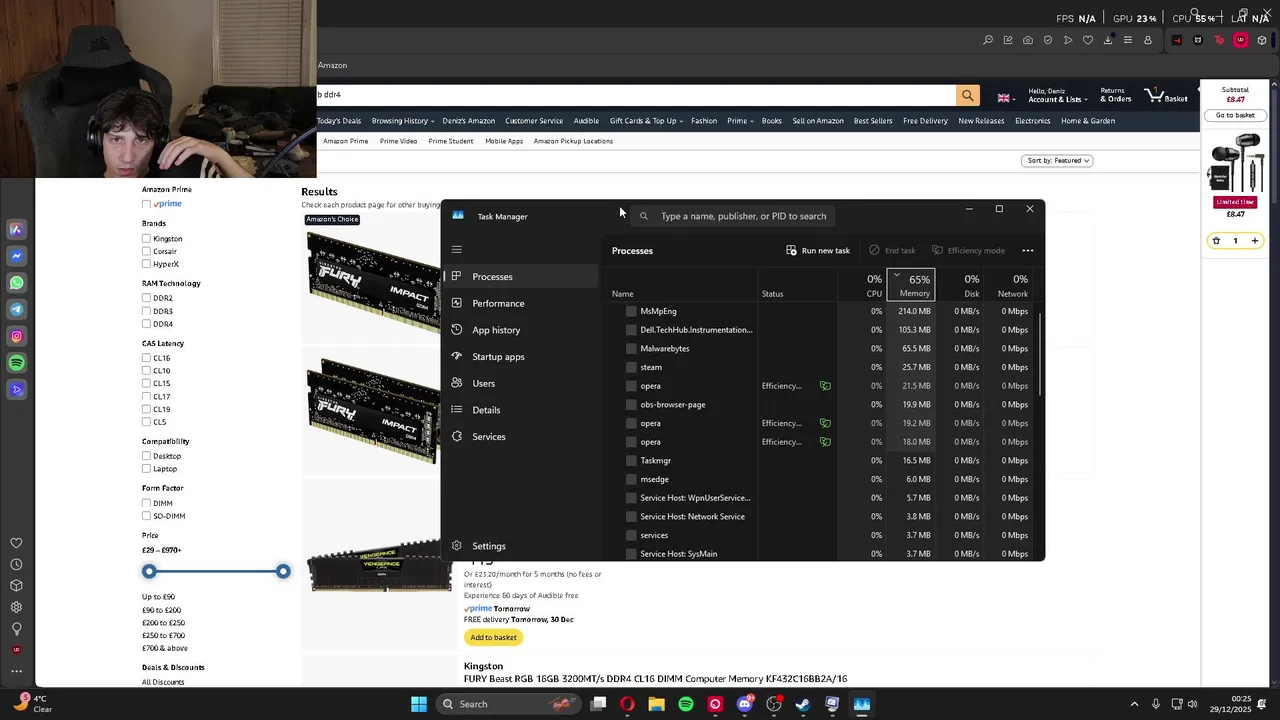Toggle Task Manager hamburger navigation menu
The height and width of the screenshot is (720, 1280).
click(x=457, y=250)
